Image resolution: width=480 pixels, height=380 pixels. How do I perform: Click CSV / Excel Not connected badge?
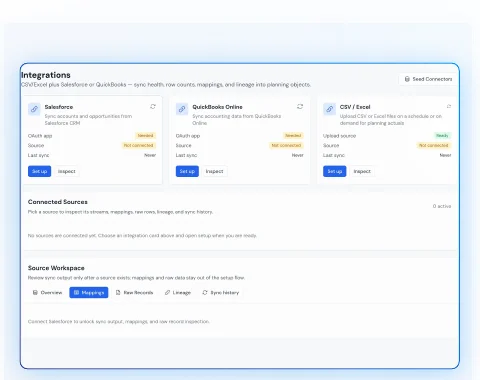click(434, 145)
